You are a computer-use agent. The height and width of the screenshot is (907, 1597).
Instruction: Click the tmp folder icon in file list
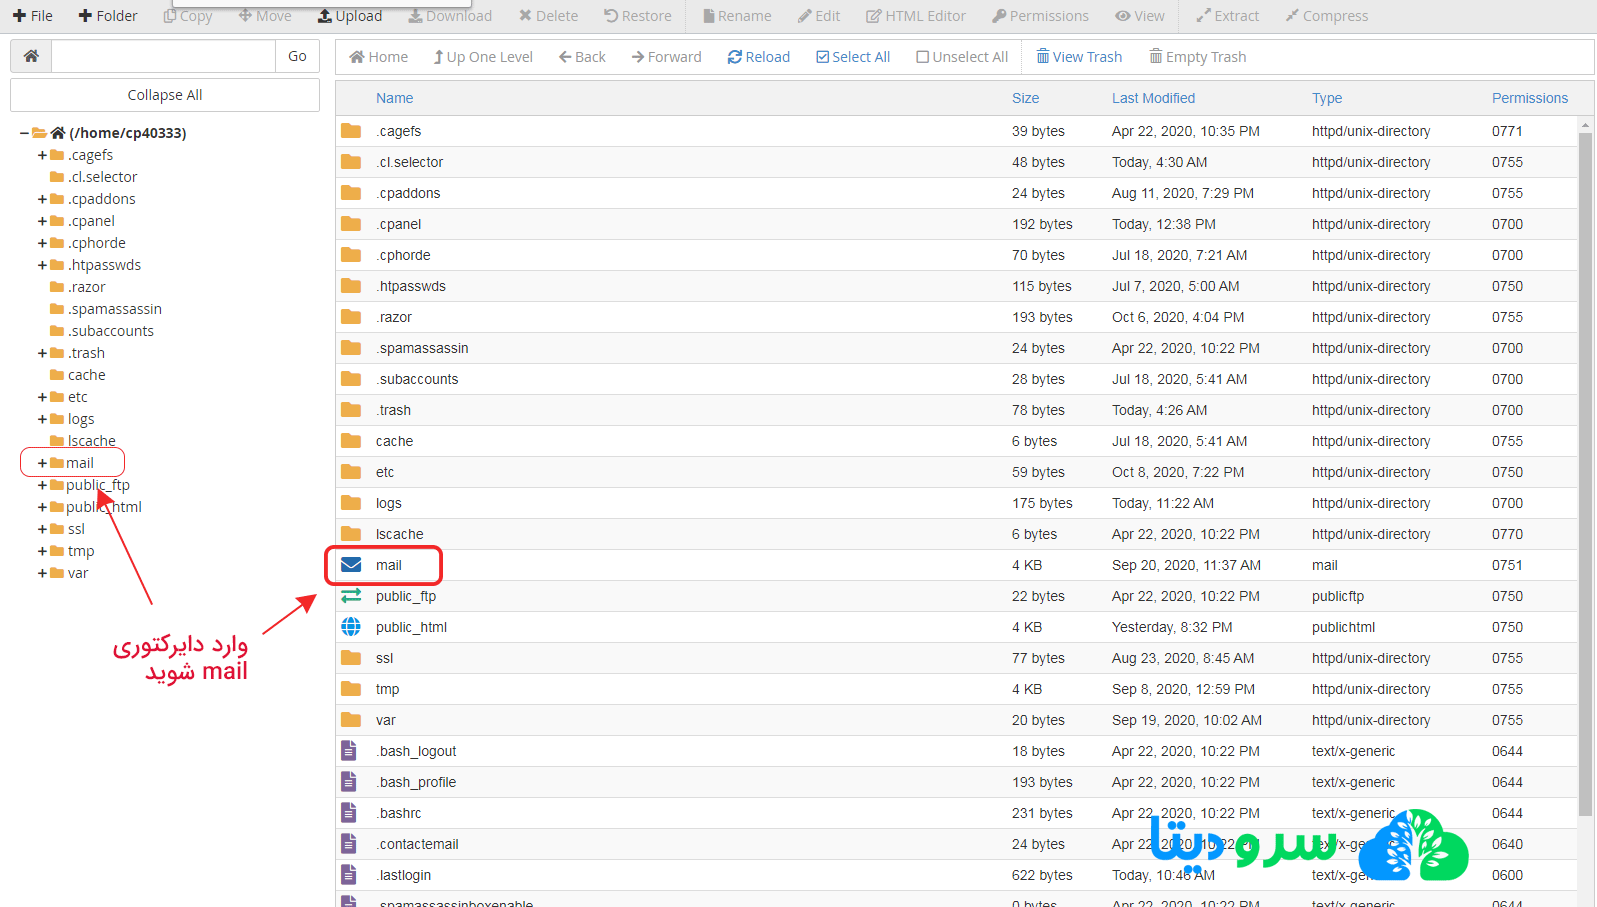point(351,689)
